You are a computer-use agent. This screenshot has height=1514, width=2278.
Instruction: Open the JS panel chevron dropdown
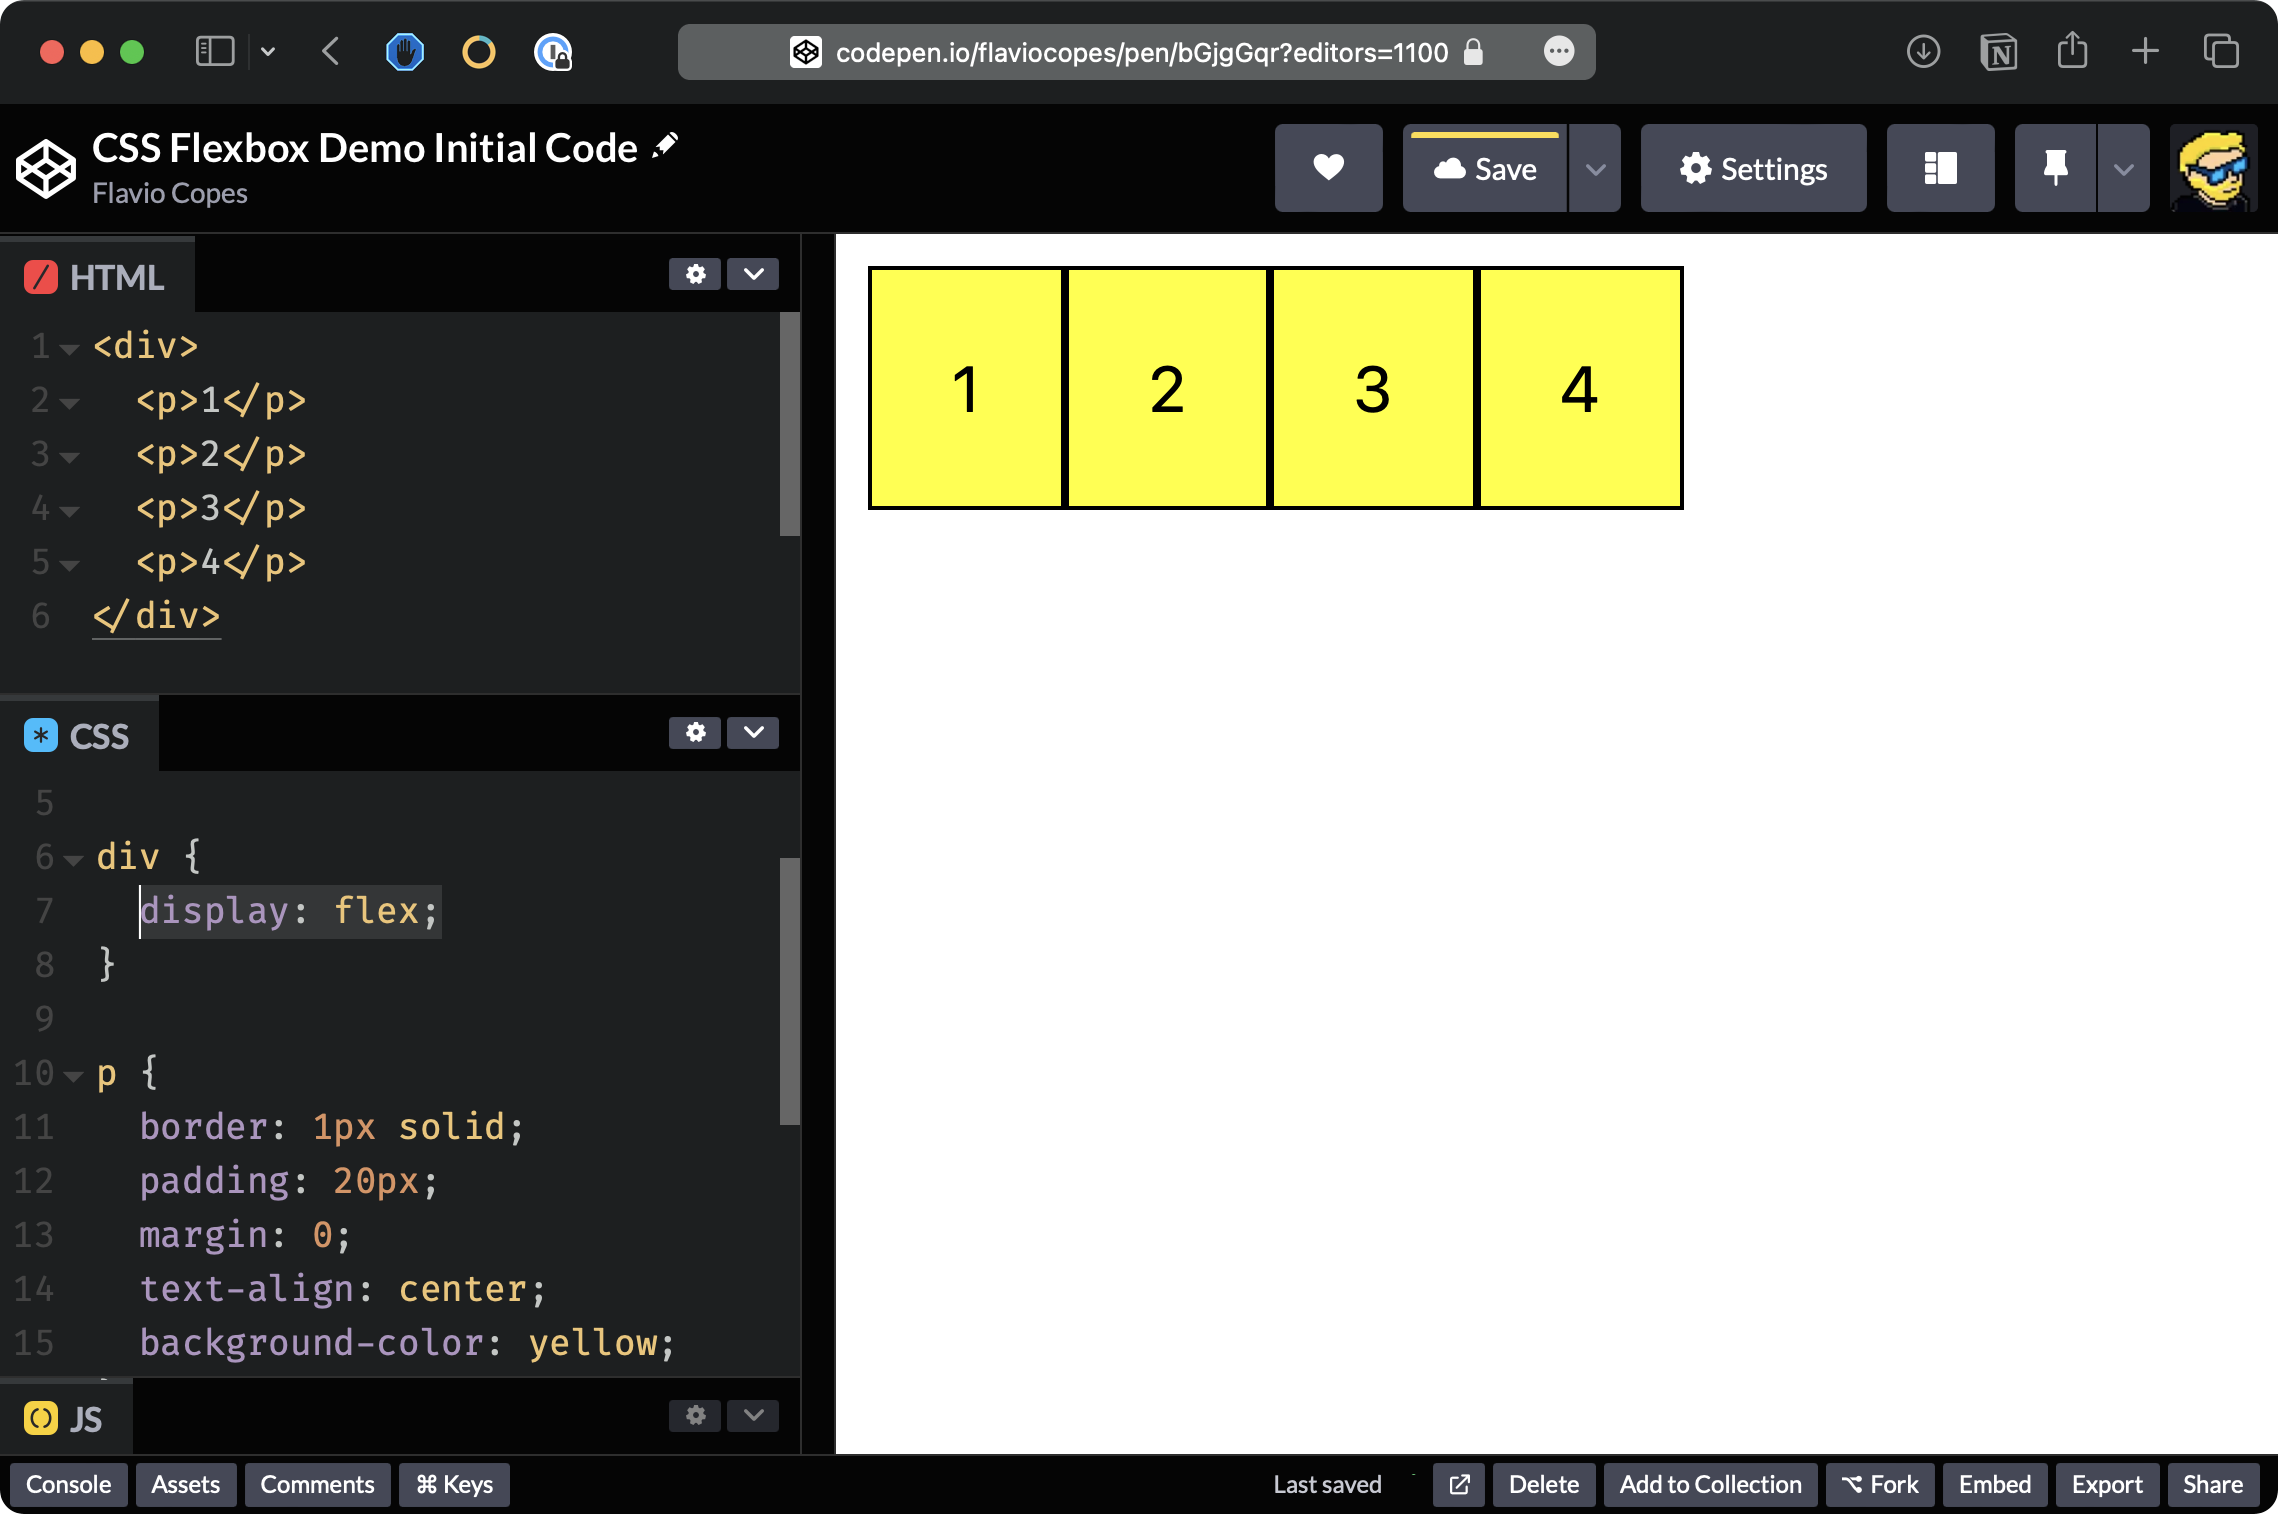(x=753, y=1415)
